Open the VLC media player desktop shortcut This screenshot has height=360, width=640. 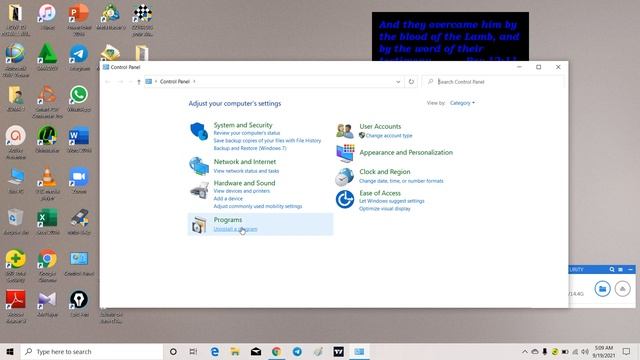tap(47, 184)
